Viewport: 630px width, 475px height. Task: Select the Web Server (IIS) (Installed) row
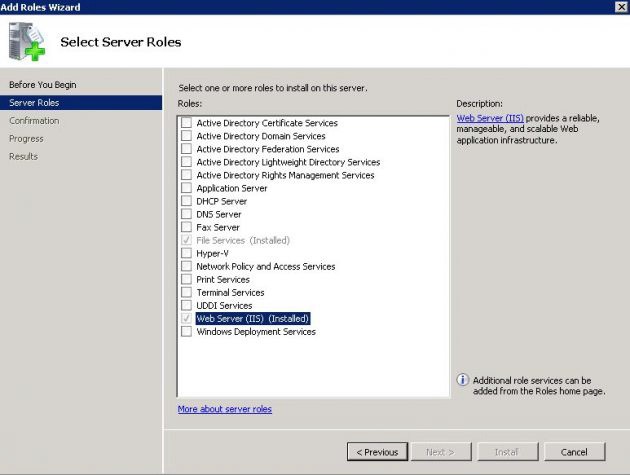(x=253, y=318)
